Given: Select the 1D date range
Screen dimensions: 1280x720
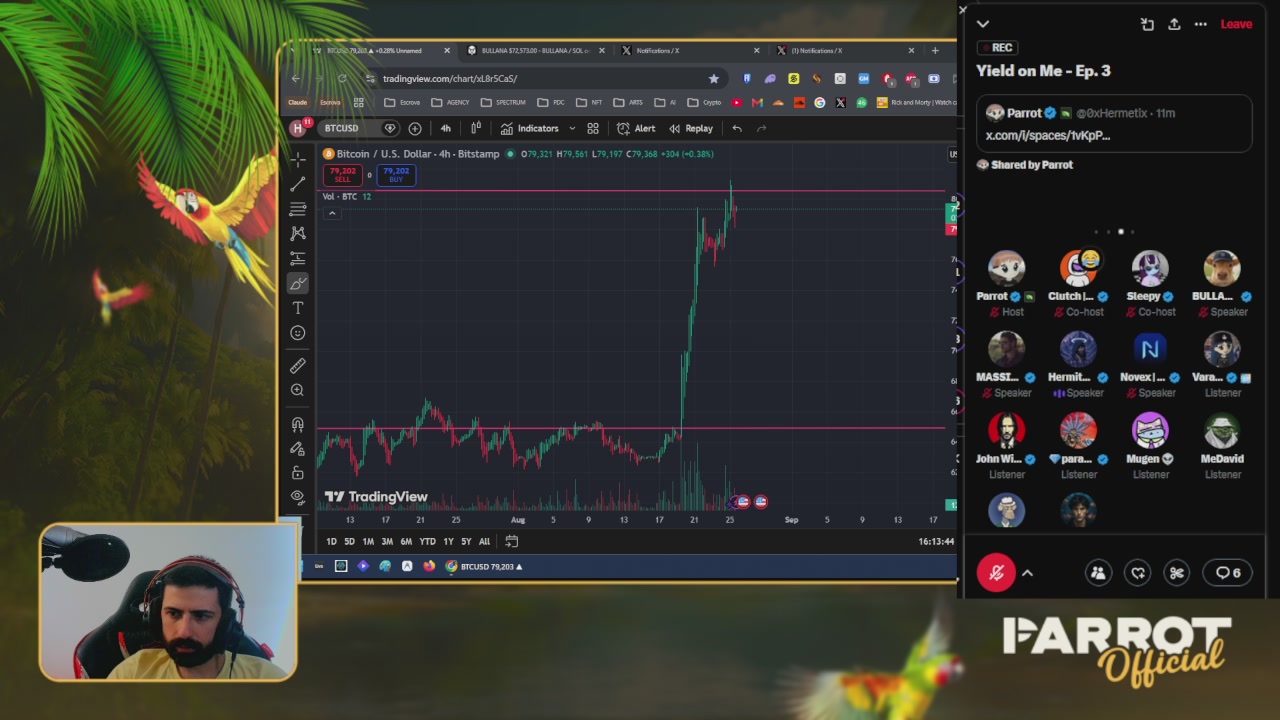Looking at the screenshot, I should tap(331, 541).
